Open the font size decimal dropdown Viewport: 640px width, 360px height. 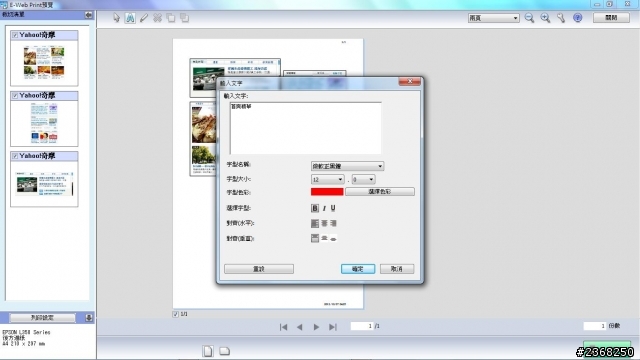pos(363,180)
